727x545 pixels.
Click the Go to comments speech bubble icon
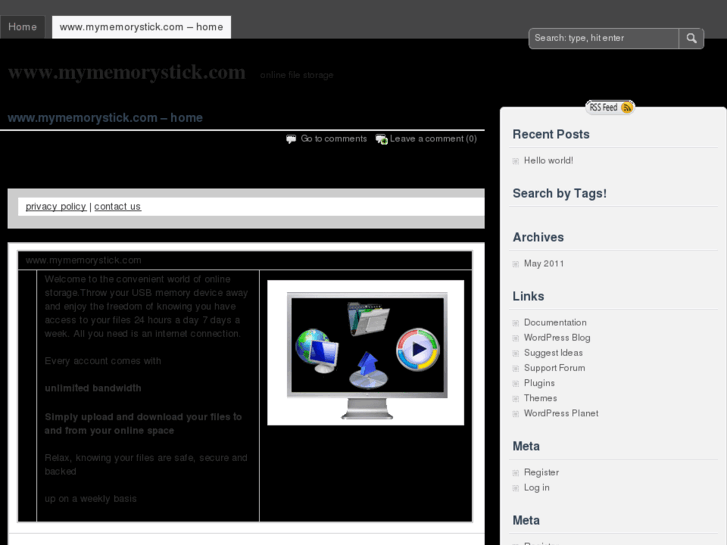click(x=291, y=139)
